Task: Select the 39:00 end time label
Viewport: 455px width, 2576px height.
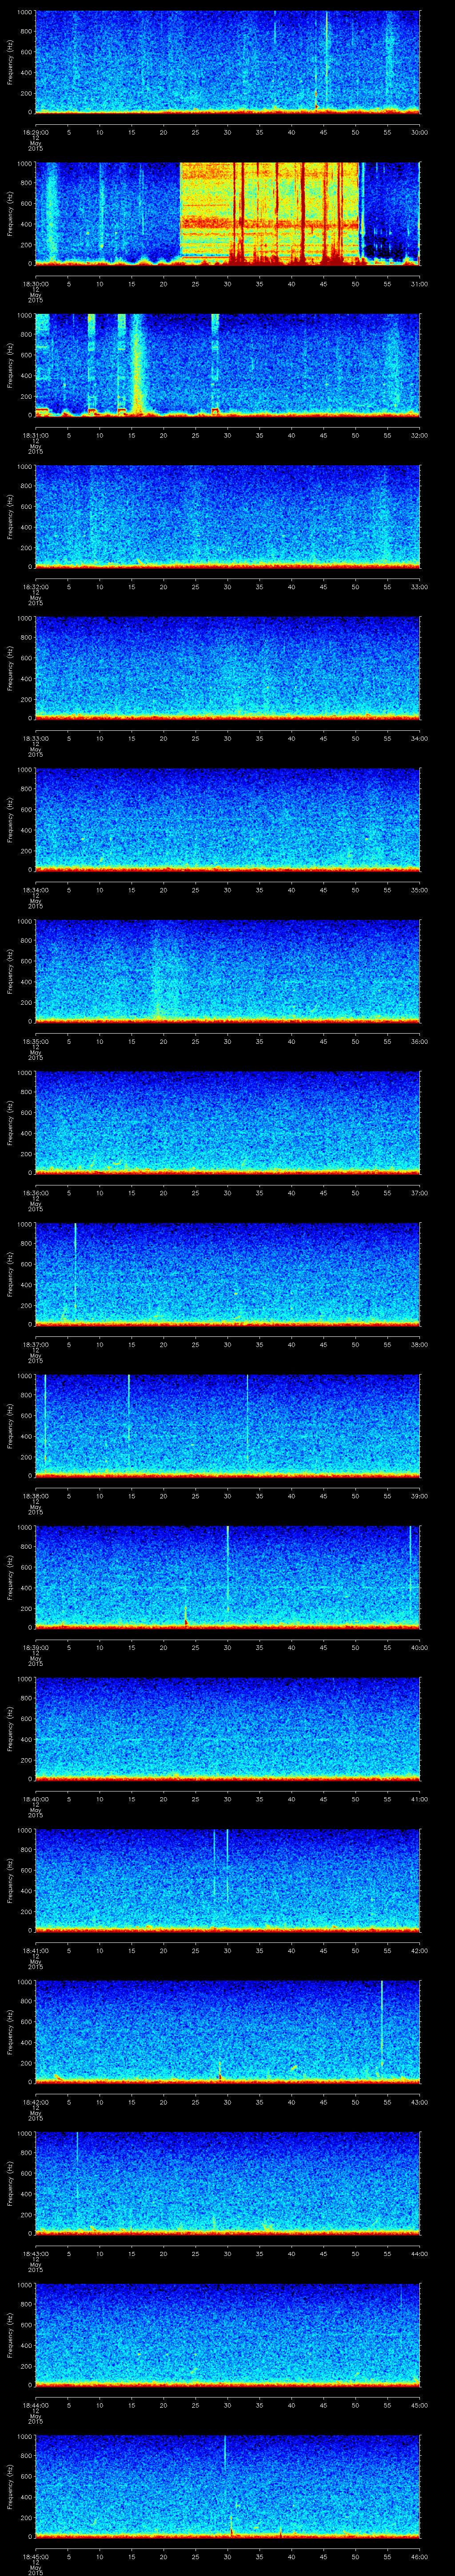Action: [420, 1496]
